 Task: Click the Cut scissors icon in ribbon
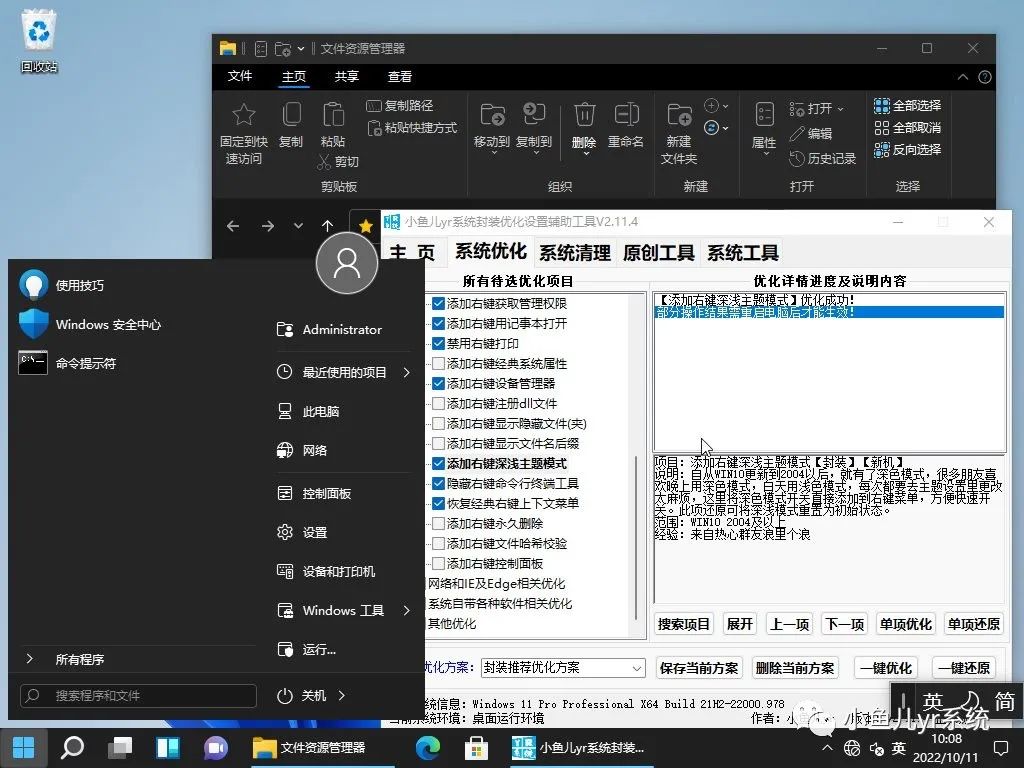324,161
